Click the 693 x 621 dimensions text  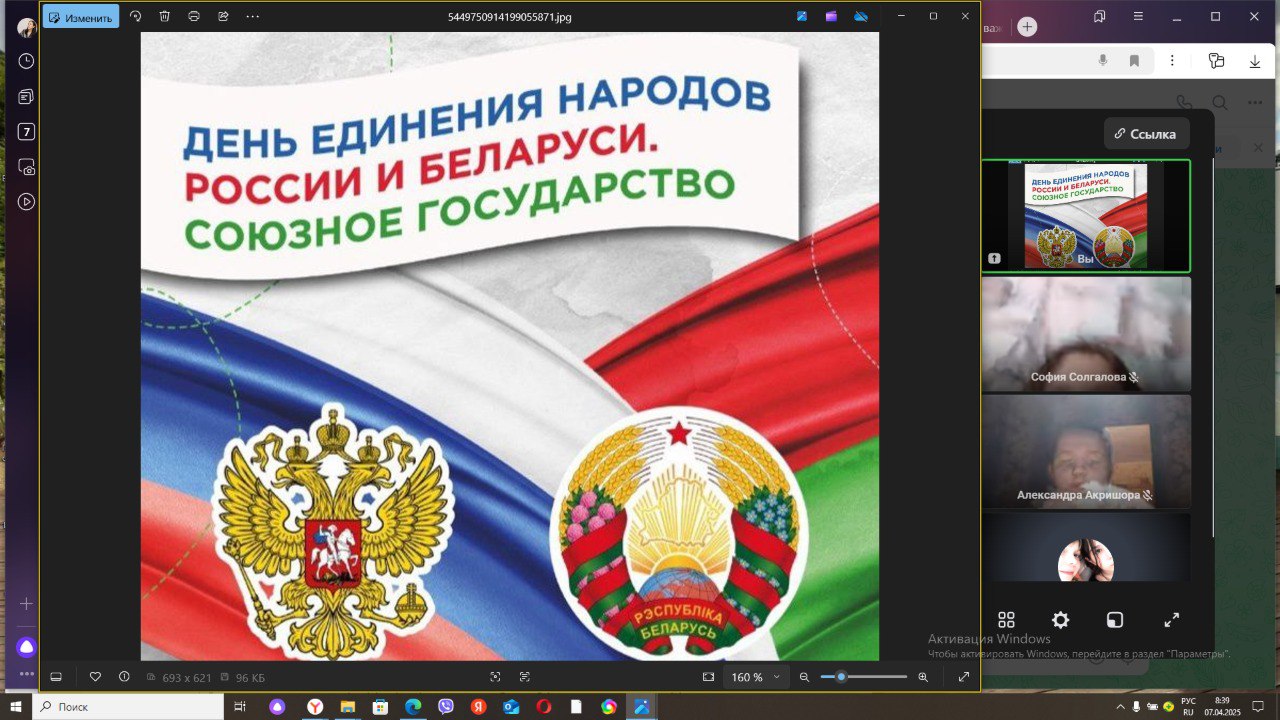[x=187, y=678]
